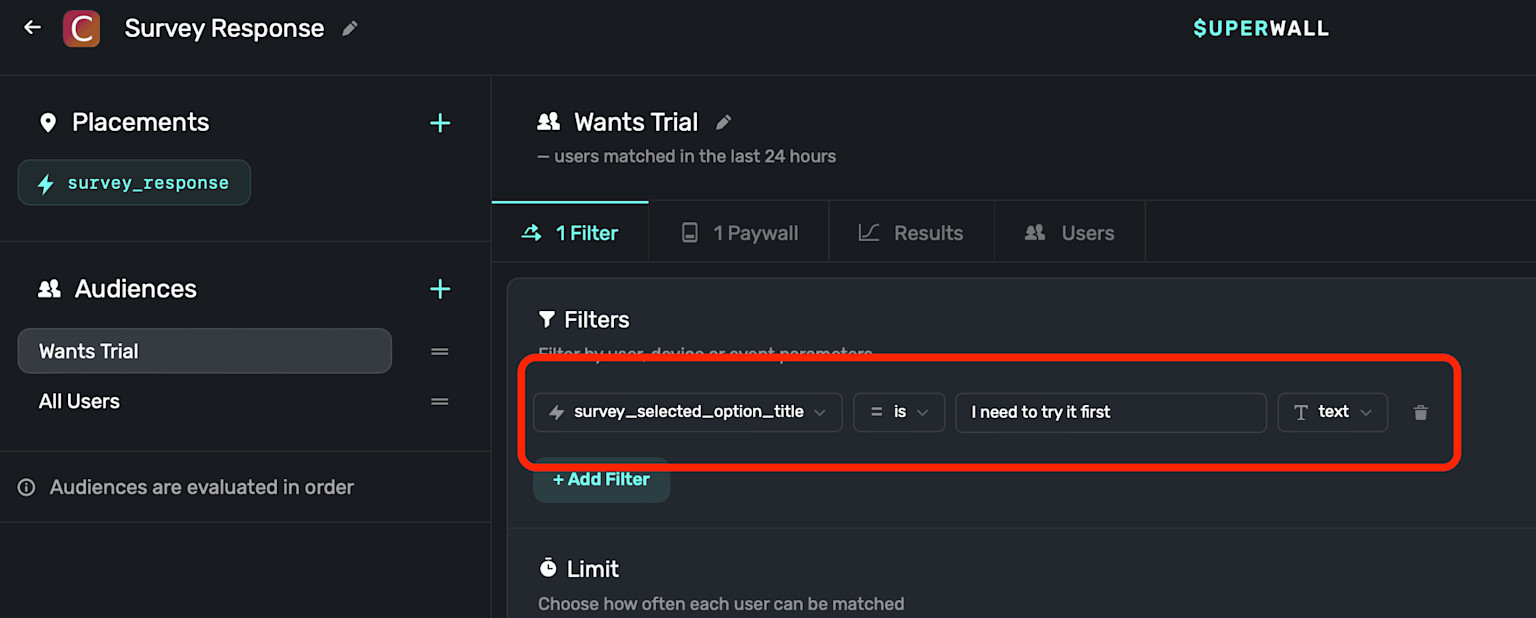Open the text type dropdown
The image size is (1536, 618).
click(x=1332, y=412)
